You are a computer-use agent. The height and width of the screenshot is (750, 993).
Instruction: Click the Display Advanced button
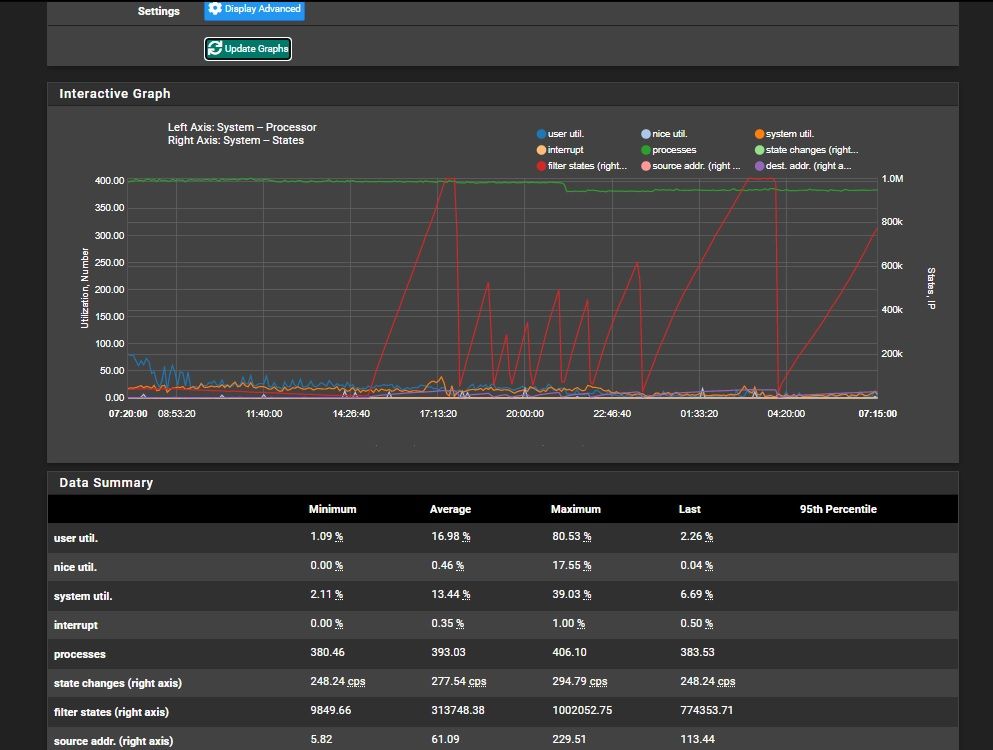254,10
